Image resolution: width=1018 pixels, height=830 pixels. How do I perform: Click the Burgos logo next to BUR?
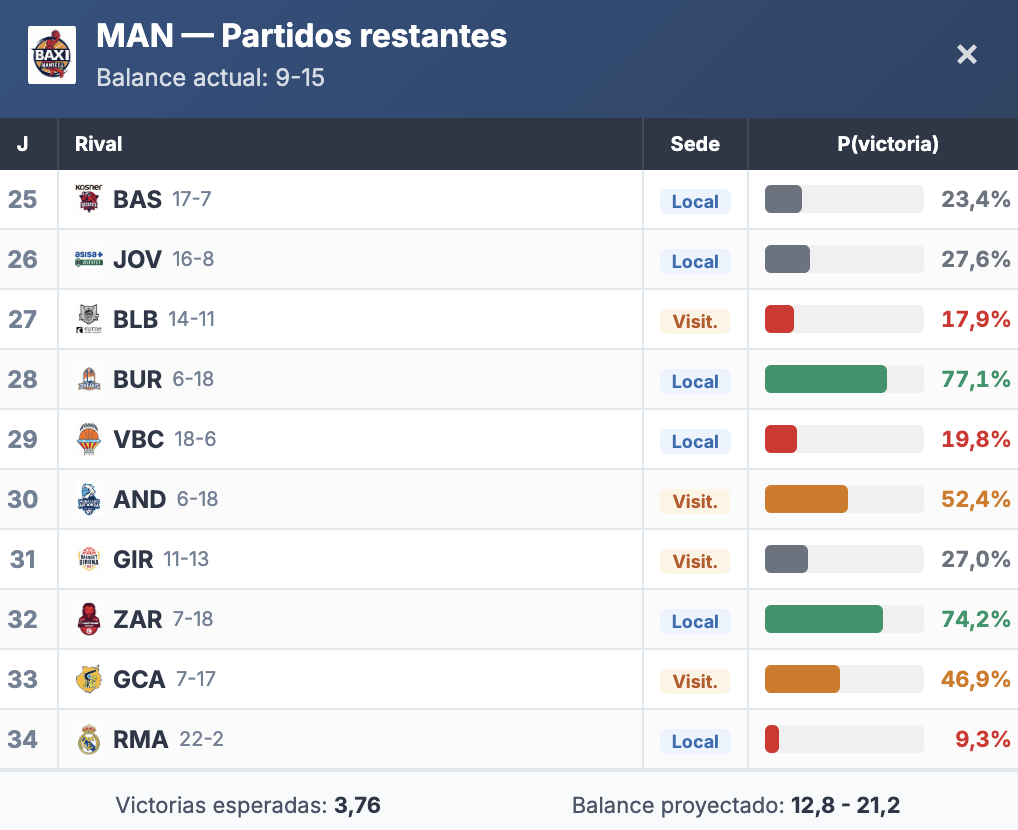[89, 379]
